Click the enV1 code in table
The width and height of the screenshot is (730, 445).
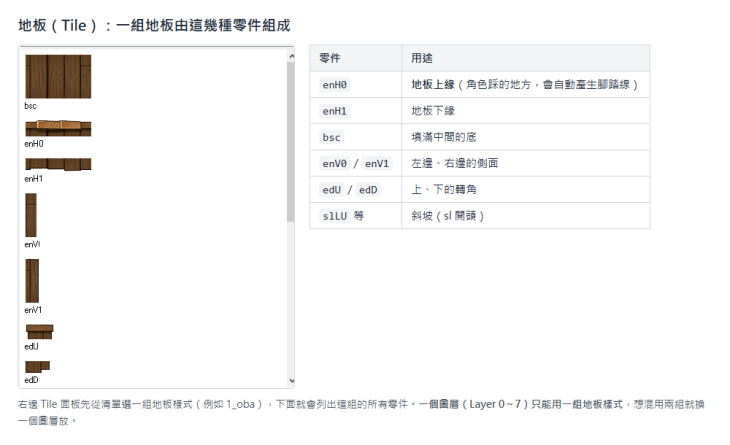[377, 163]
